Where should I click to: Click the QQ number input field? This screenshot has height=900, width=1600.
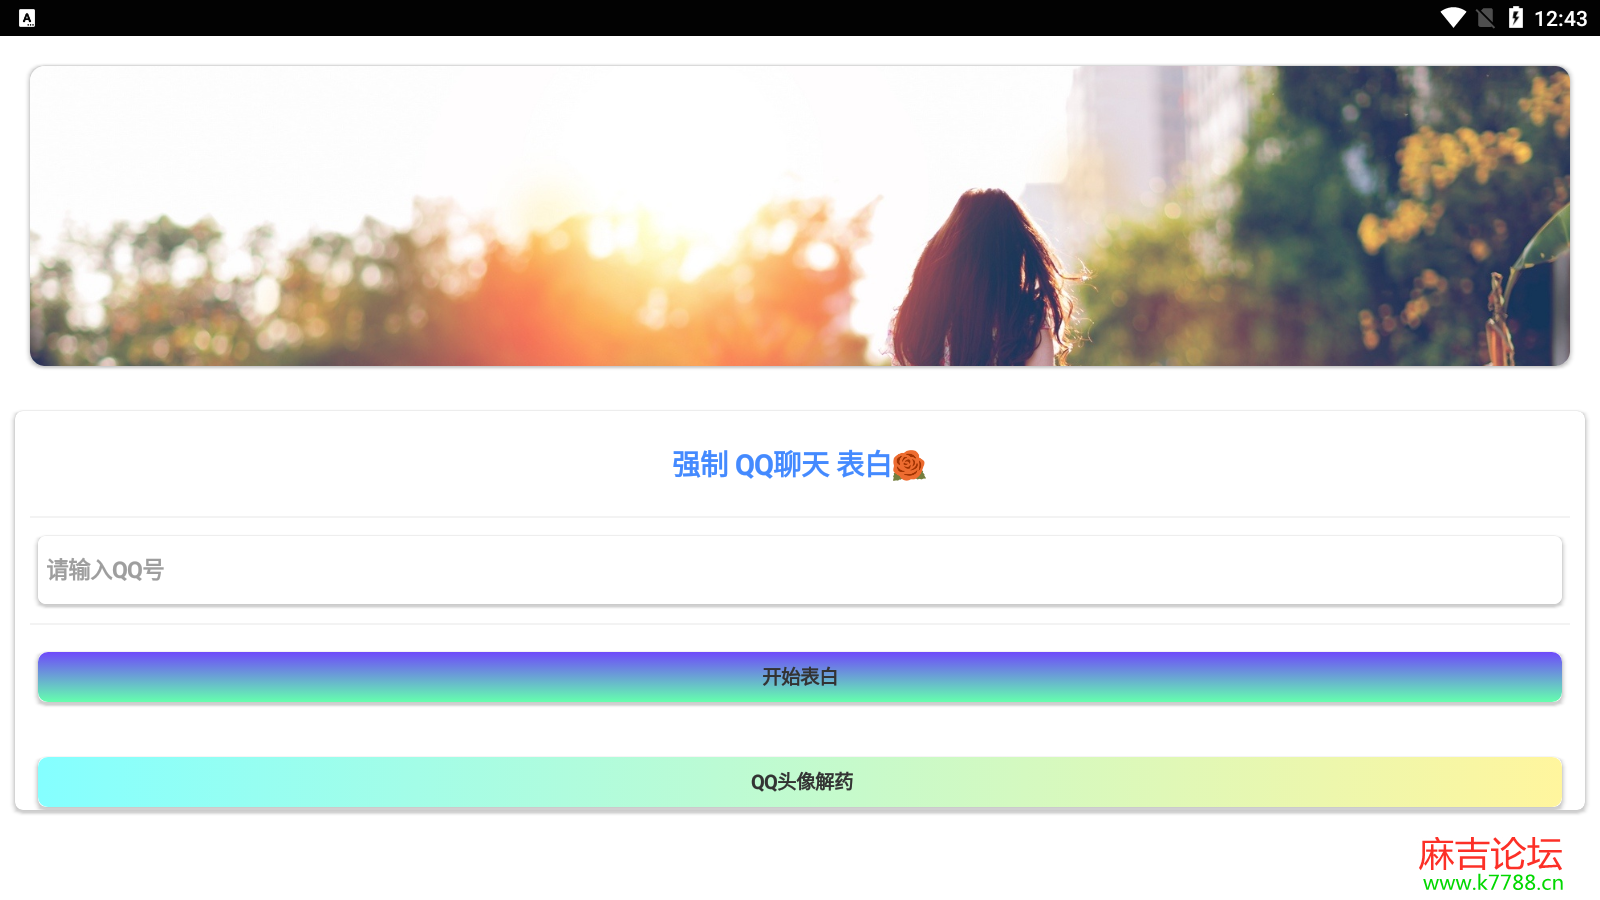tap(800, 570)
